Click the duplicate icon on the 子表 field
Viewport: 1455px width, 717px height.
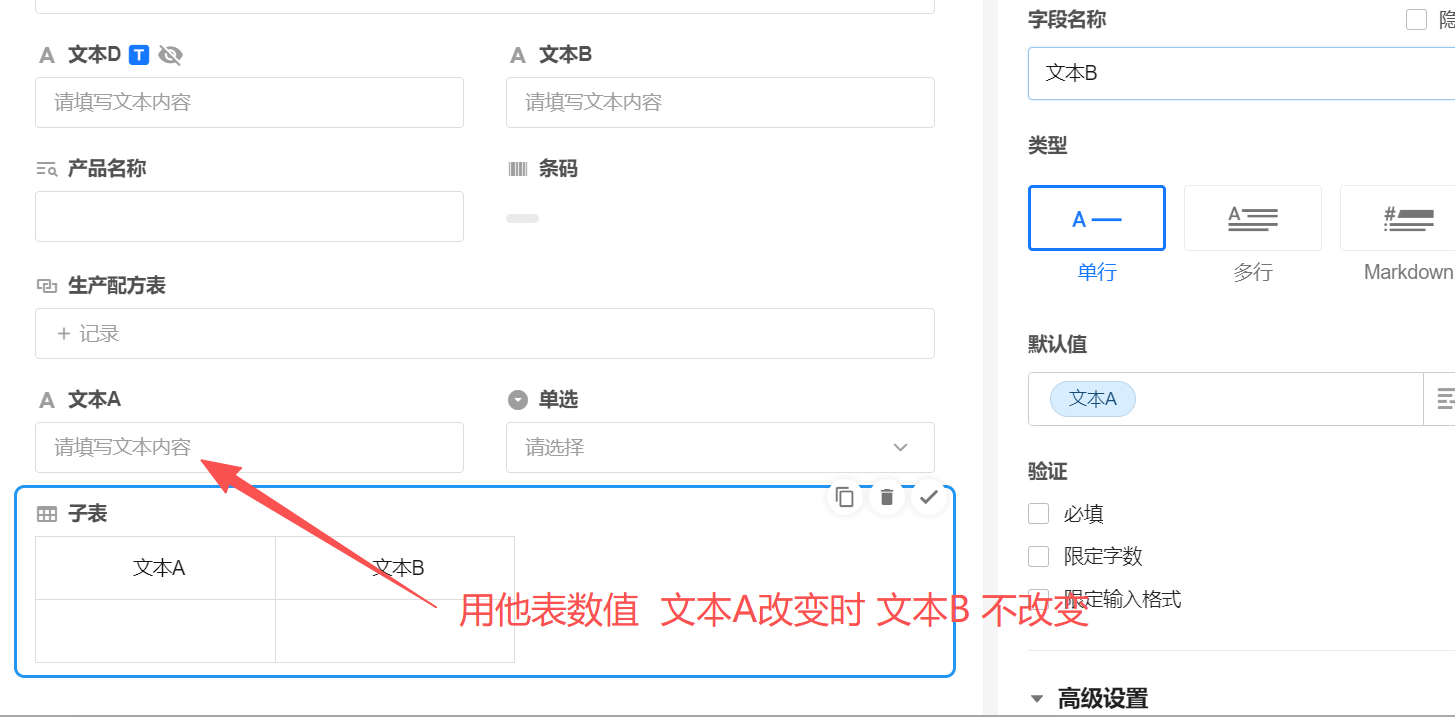[x=843, y=496]
